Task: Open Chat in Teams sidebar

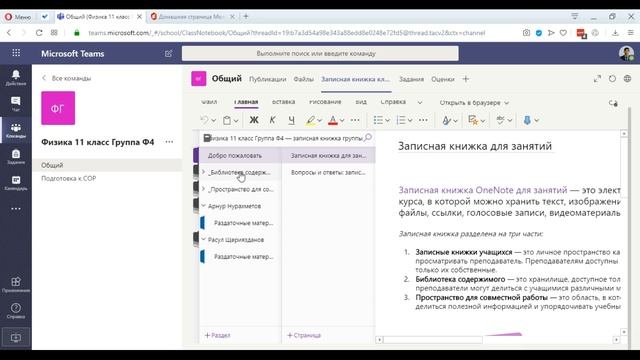Action: click(x=16, y=104)
